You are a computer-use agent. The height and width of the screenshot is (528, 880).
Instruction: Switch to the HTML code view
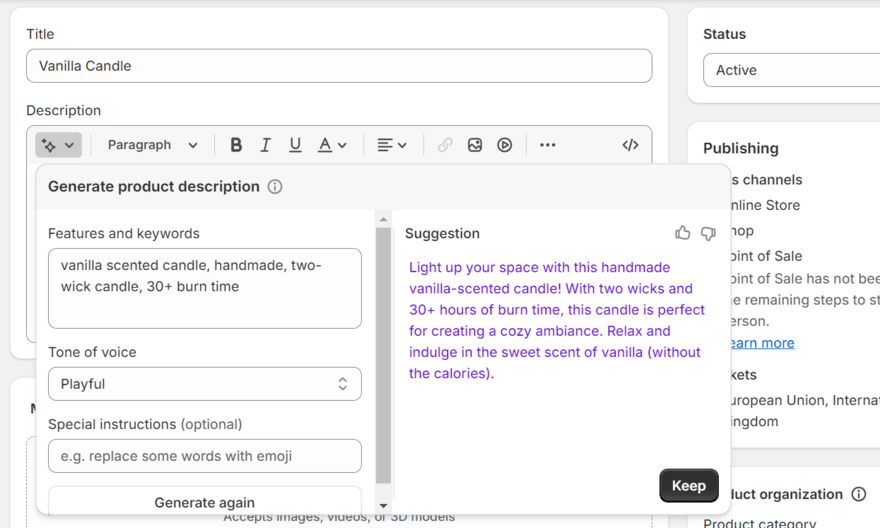pyautogui.click(x=630, y=145)
